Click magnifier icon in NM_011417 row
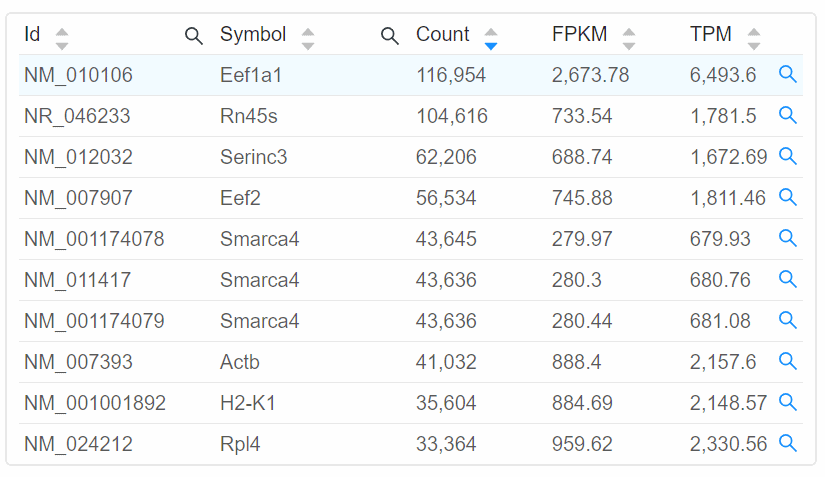The image size is (825, 477). [x=788, y=279]
